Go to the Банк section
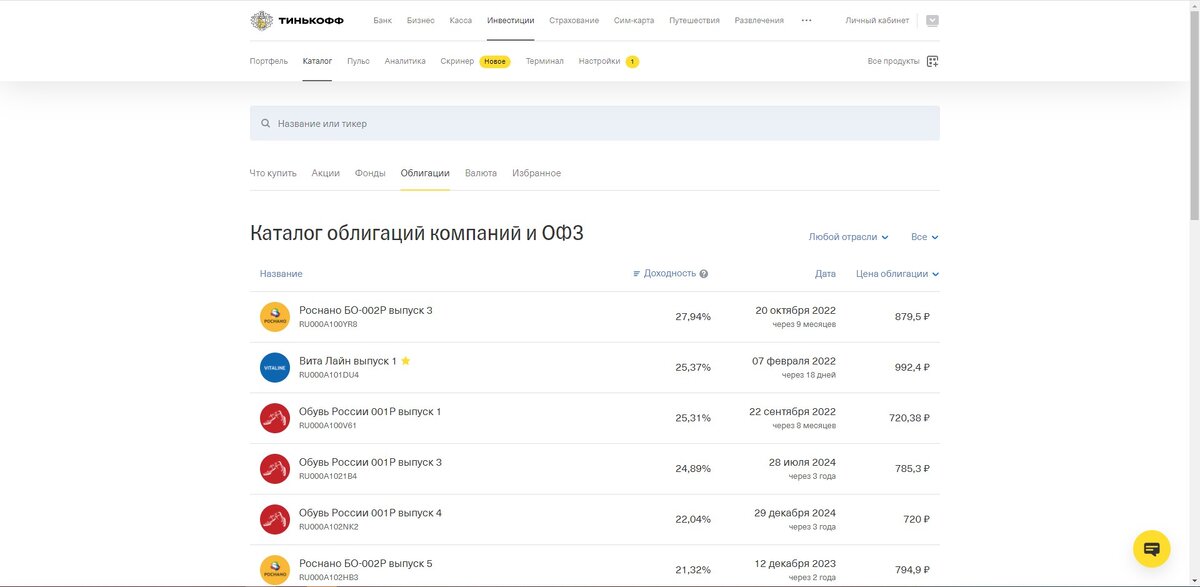This screenshot has width=1200, height=587. pyautogui.click(x=383, y=20)
